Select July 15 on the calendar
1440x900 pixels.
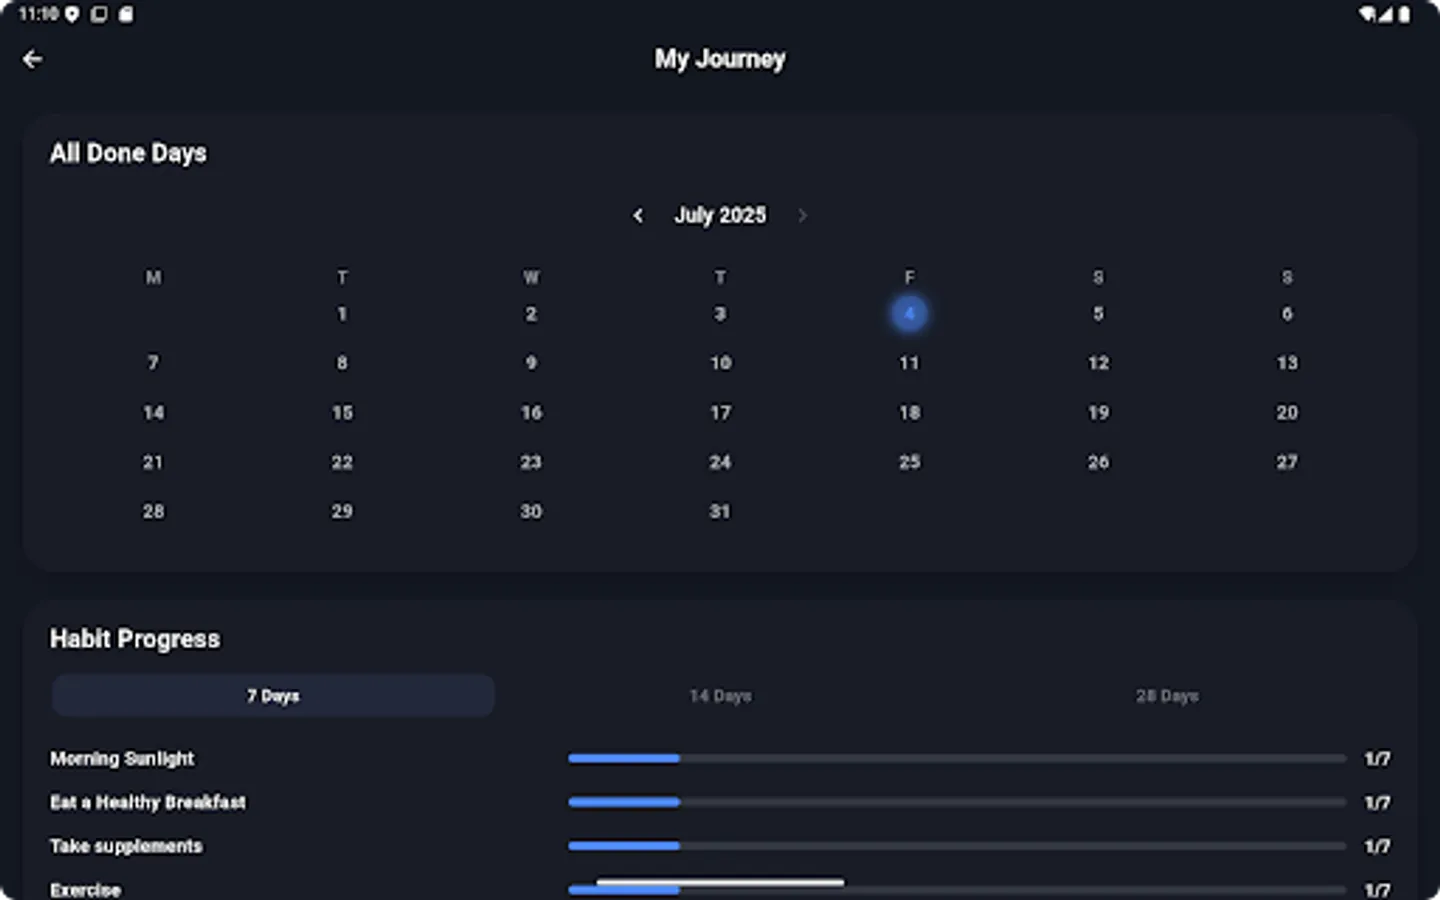342,412
